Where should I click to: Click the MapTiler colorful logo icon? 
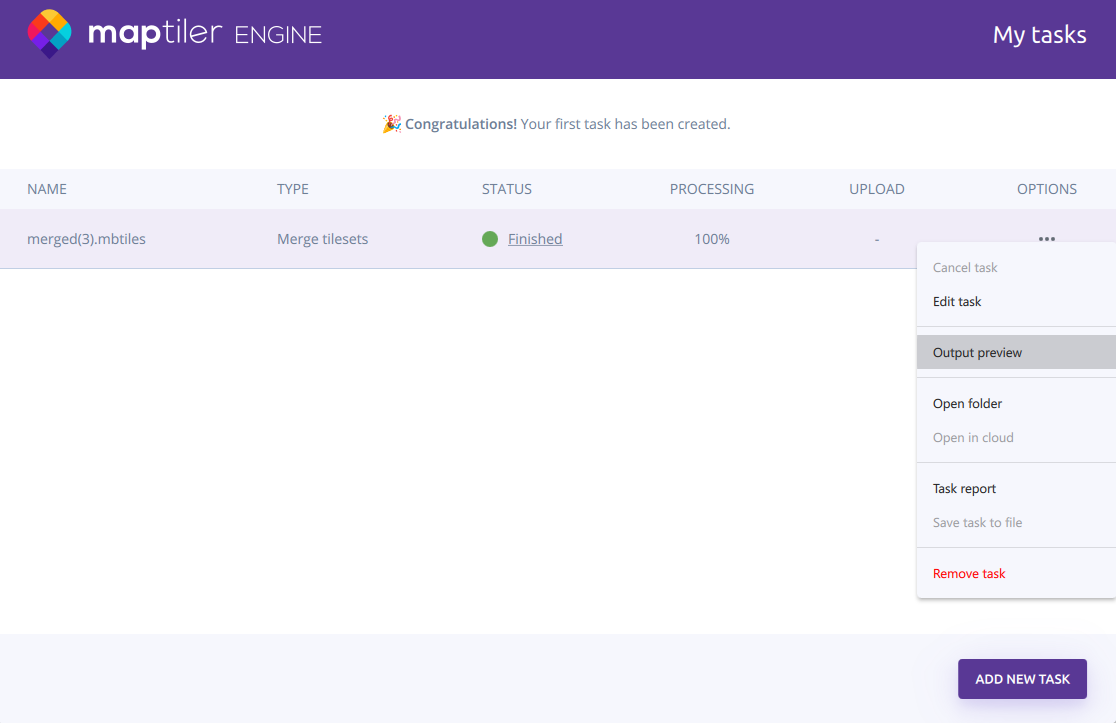(x=48, y=33)
